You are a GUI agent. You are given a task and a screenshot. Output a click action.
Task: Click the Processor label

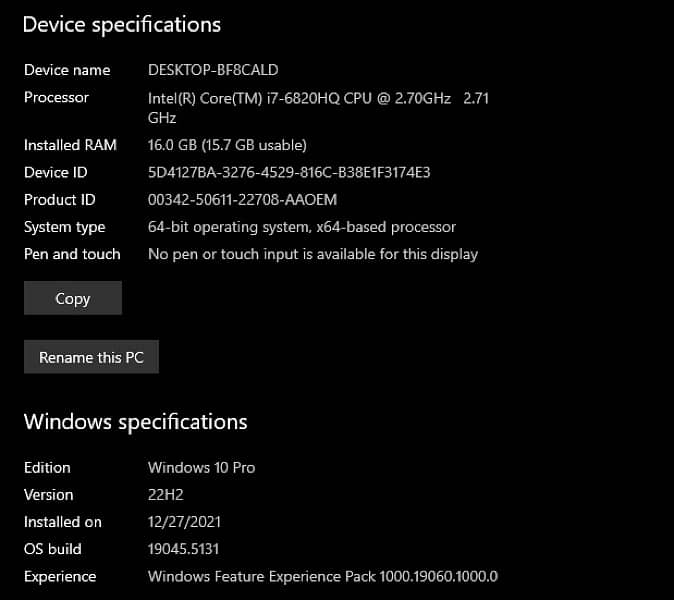tap(56, 97)
